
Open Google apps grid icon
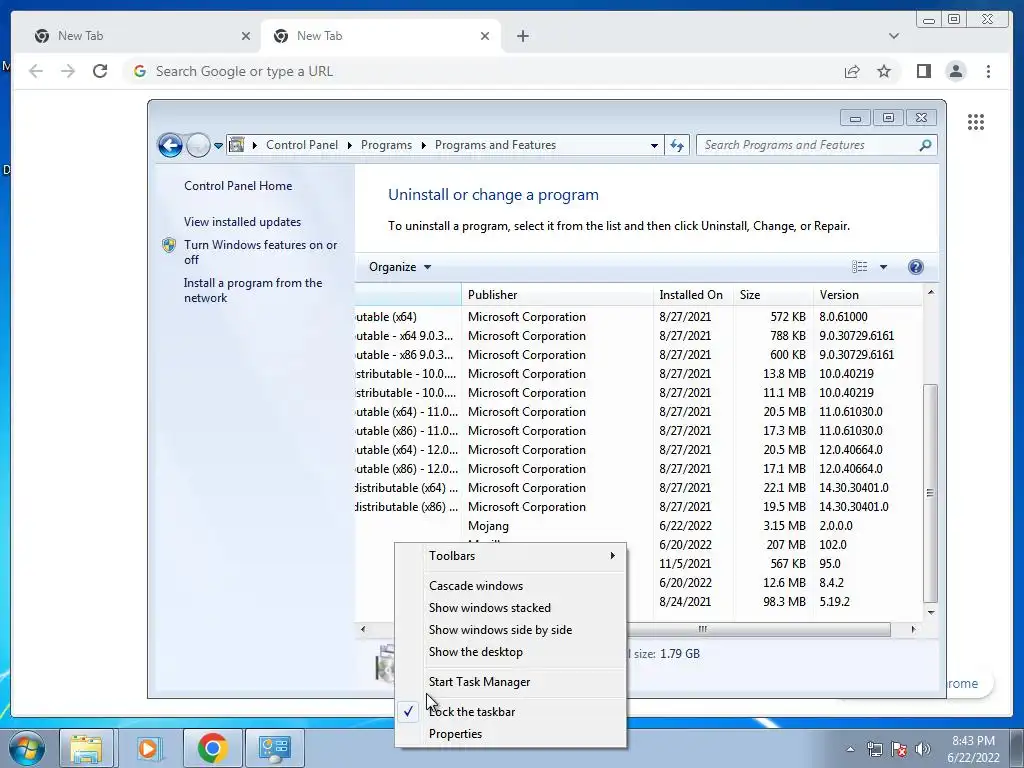tap(976, 121)
